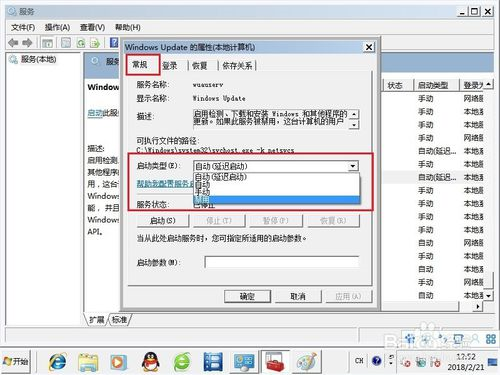This screenshot has width=500, height=375.
Task: Click description box scroll down arrow
Action: [x=354, y=125]
